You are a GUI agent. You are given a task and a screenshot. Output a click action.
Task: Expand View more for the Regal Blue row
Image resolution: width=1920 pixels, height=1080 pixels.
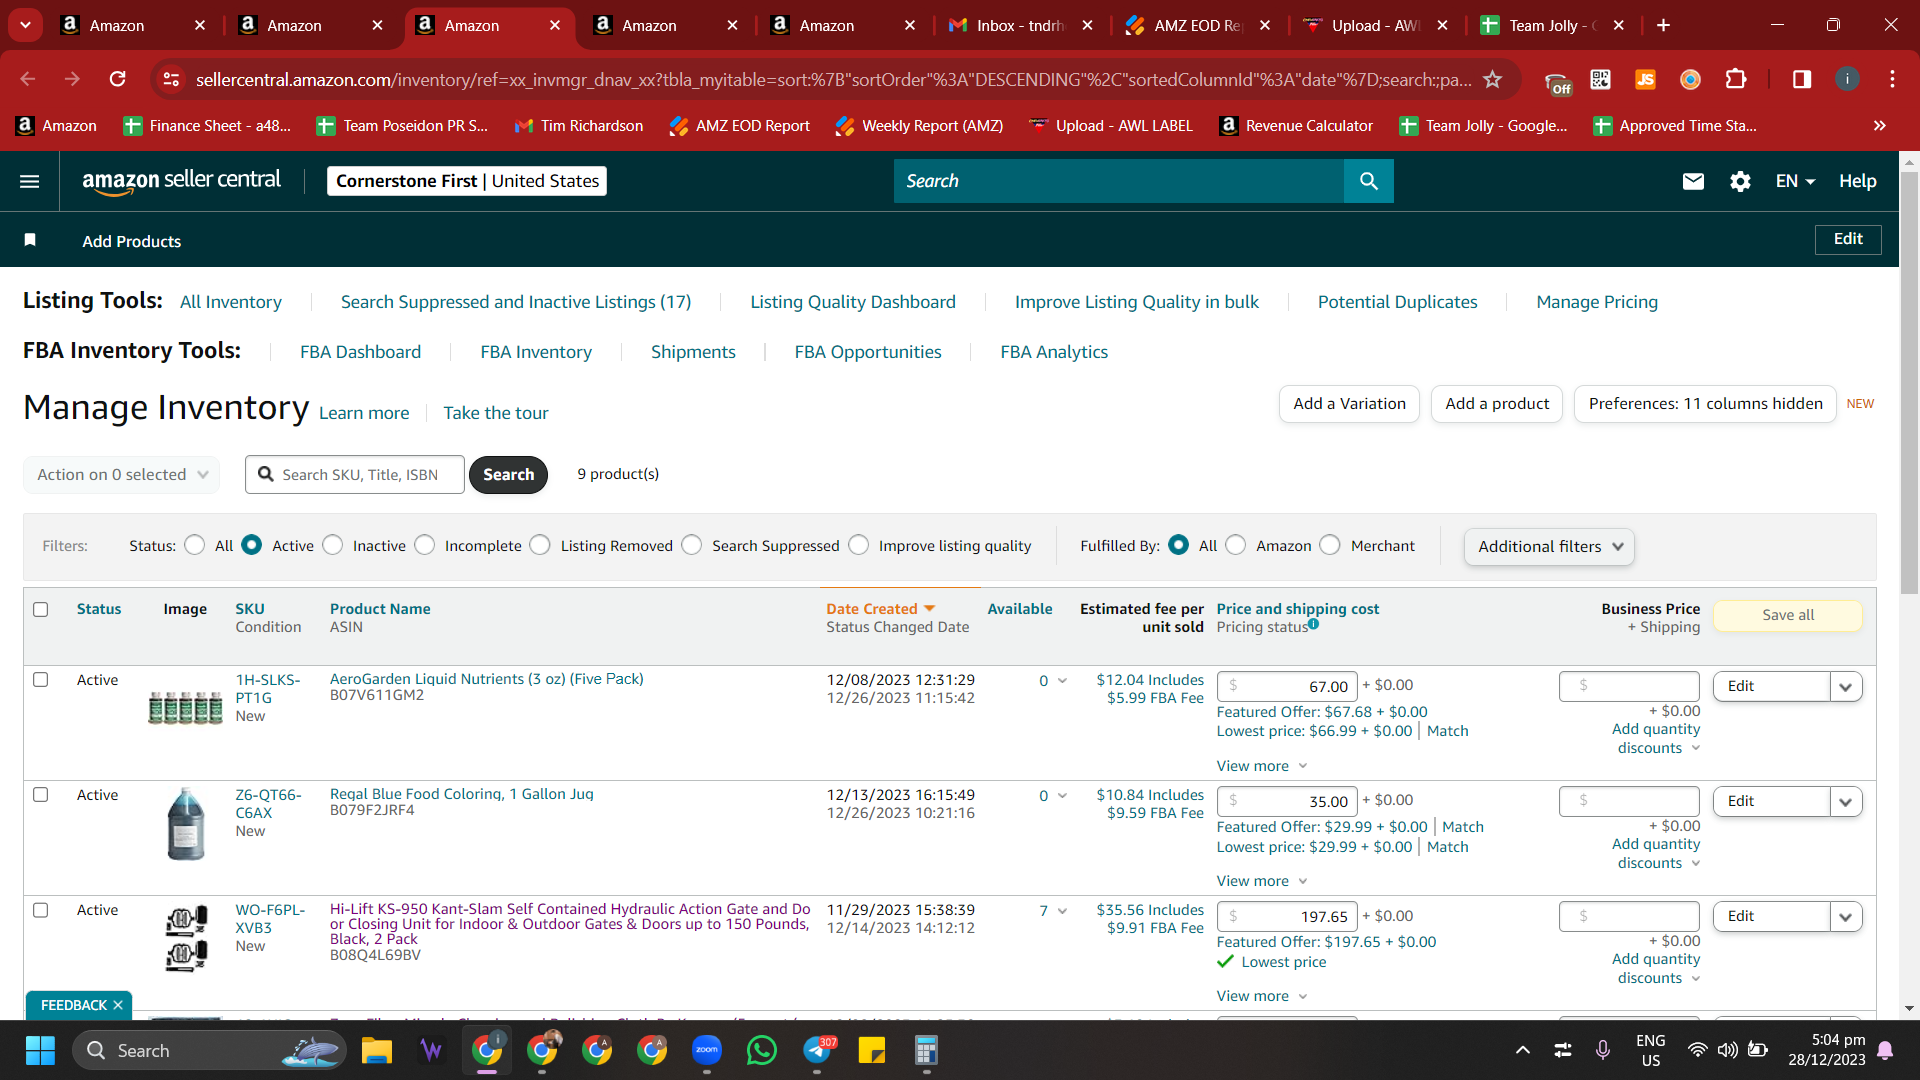[x=1262, y=881]
